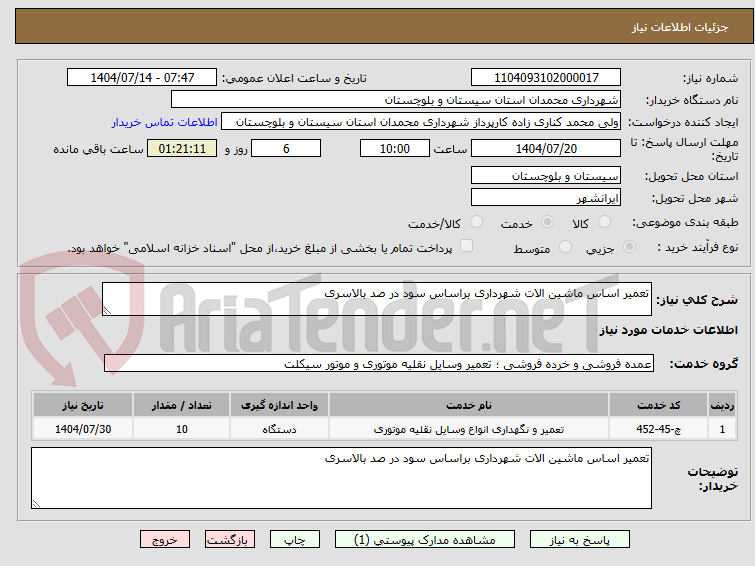The width and height of the screenshot is (755, 566).
Task: Click the واحد اندازه گیری column header
Action: tap(279, 405)
